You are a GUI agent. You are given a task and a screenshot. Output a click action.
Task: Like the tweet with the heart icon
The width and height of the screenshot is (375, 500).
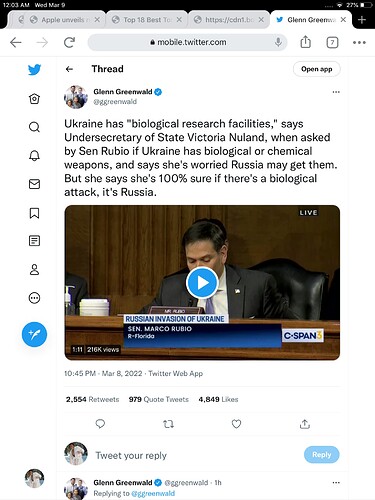tap(236, 424)
